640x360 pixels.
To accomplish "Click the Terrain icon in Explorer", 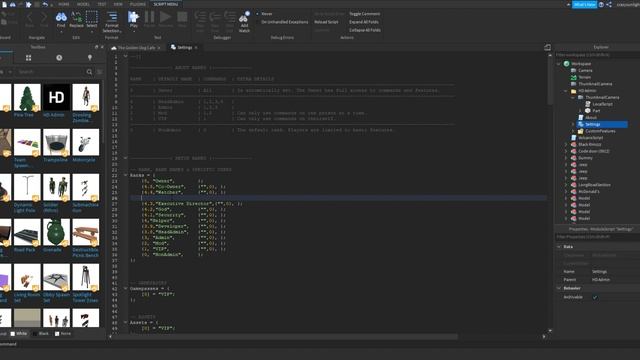I will pyautogui.click(x=573, y=77).
